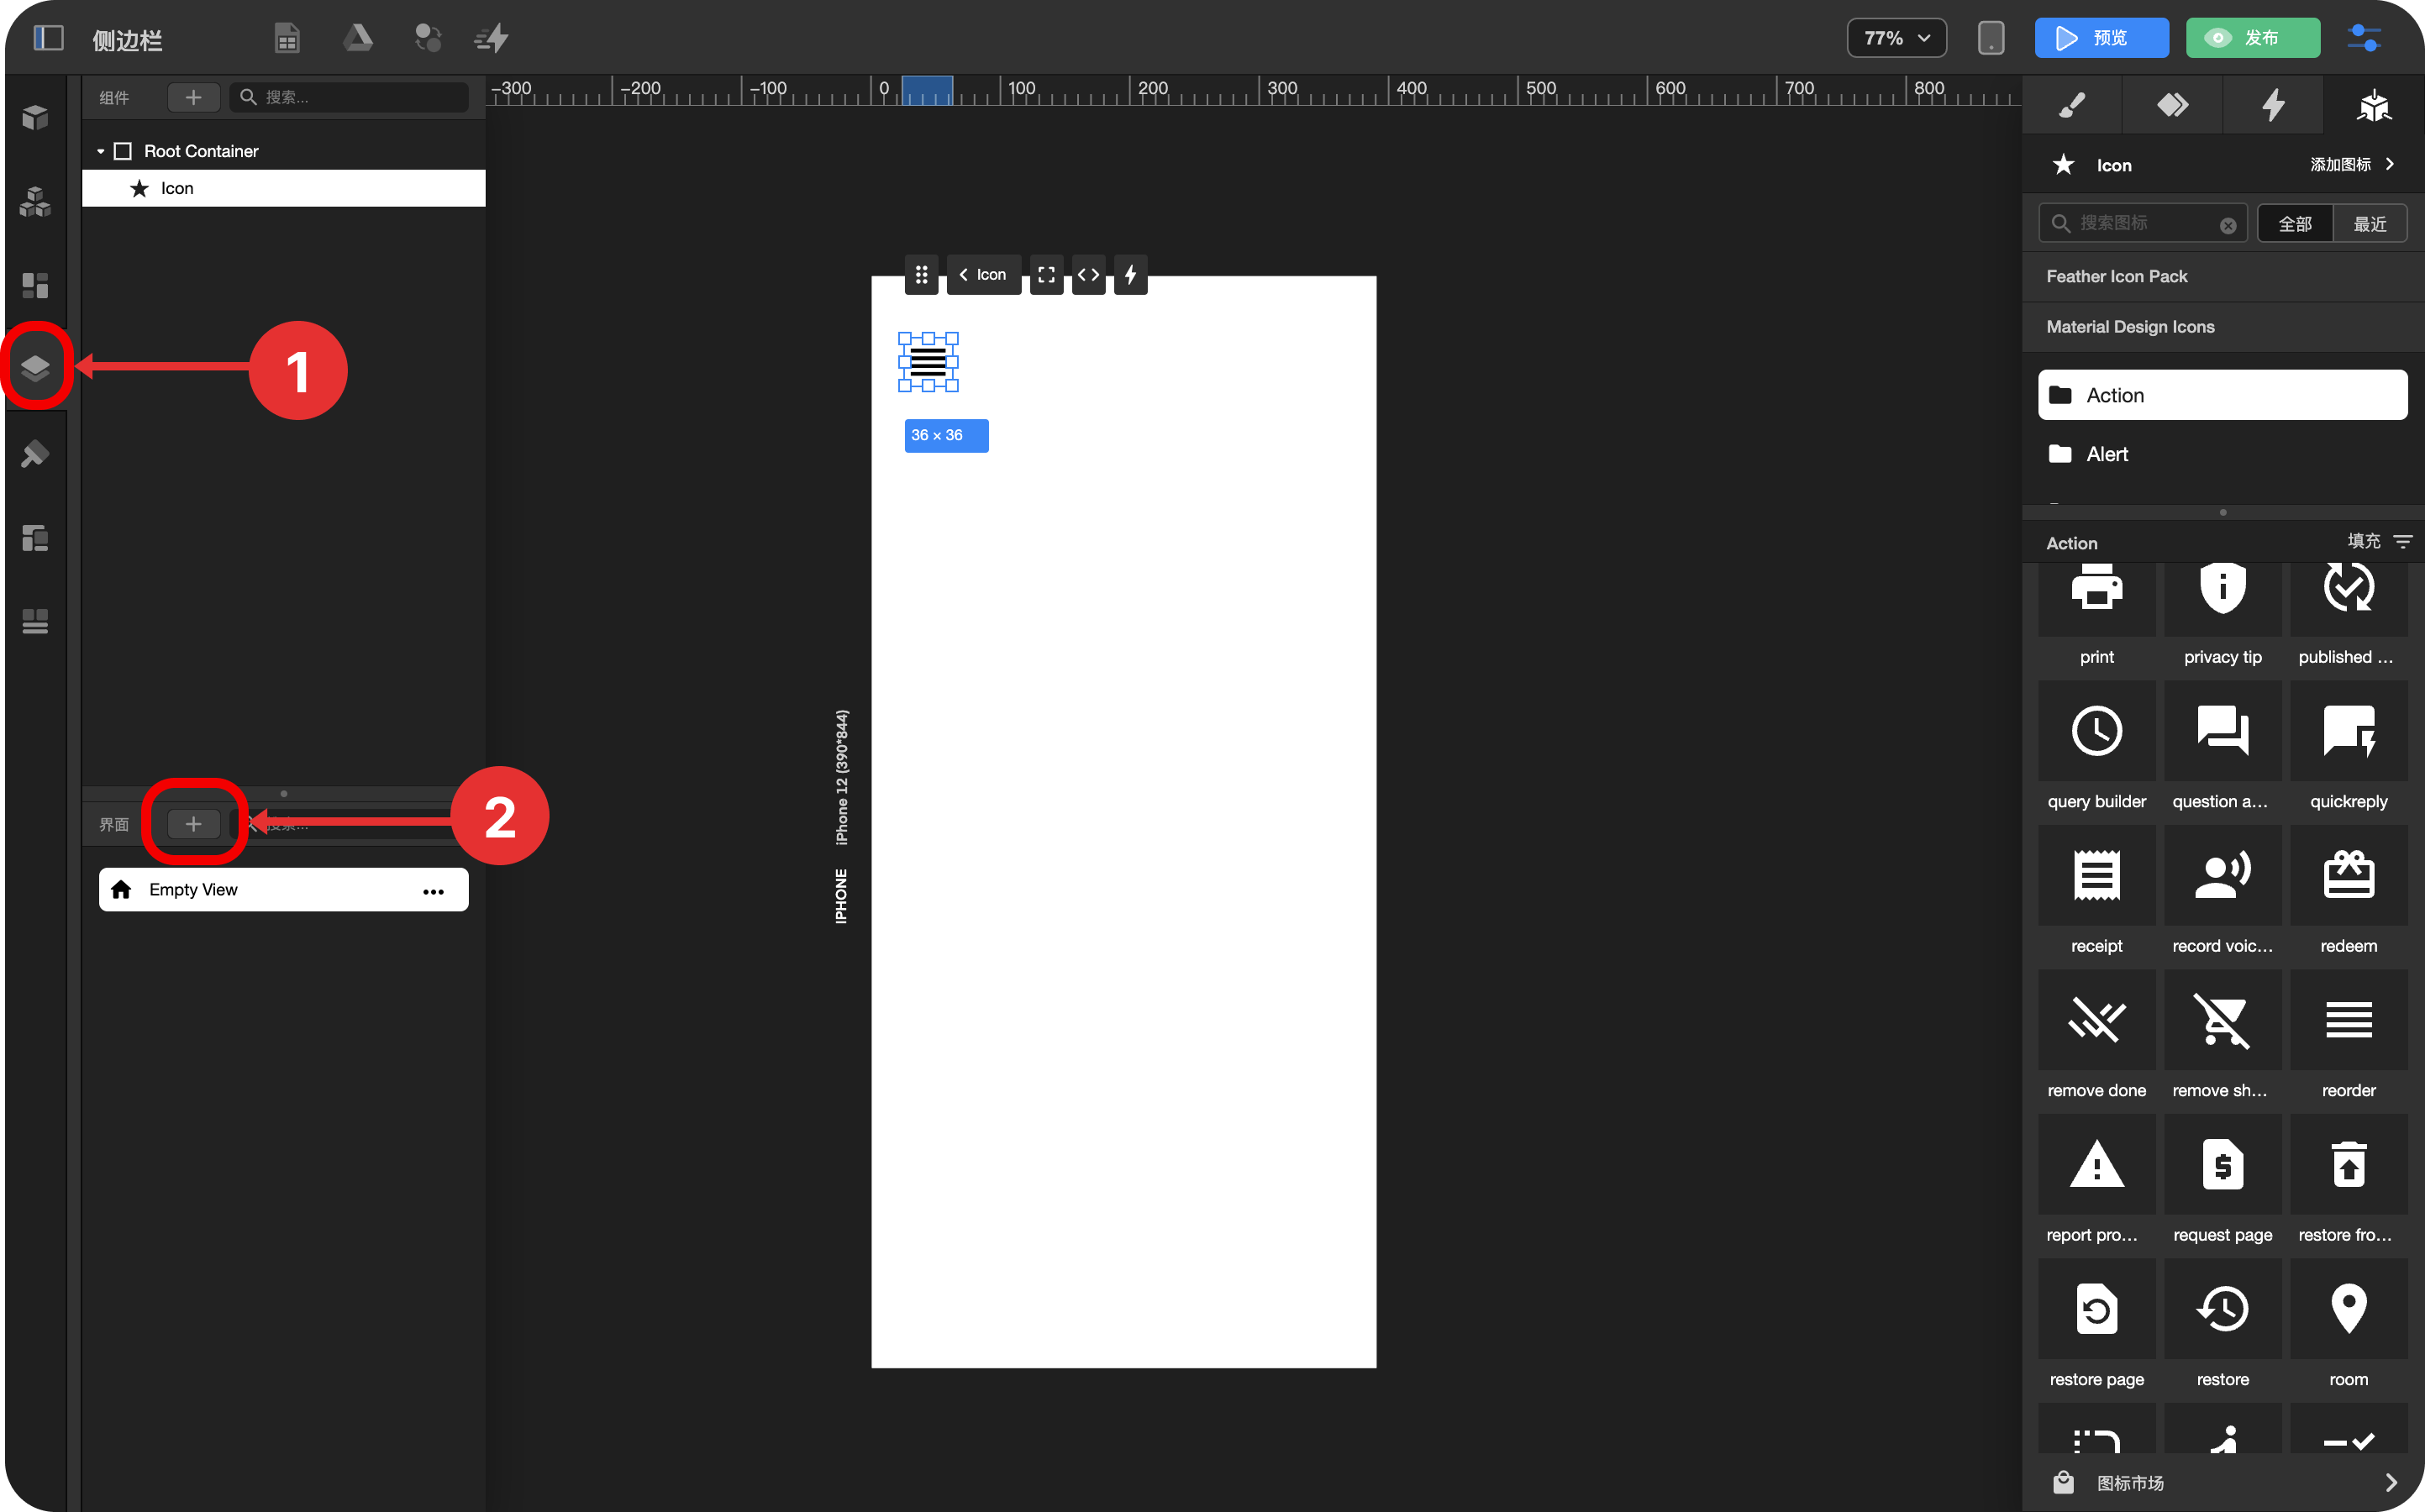Image resolution: width=2425 pixels, height=1512 pixels.
Task: Collapse the Root Container tree node
Action: pyautogui.click(x=101, y=151)
